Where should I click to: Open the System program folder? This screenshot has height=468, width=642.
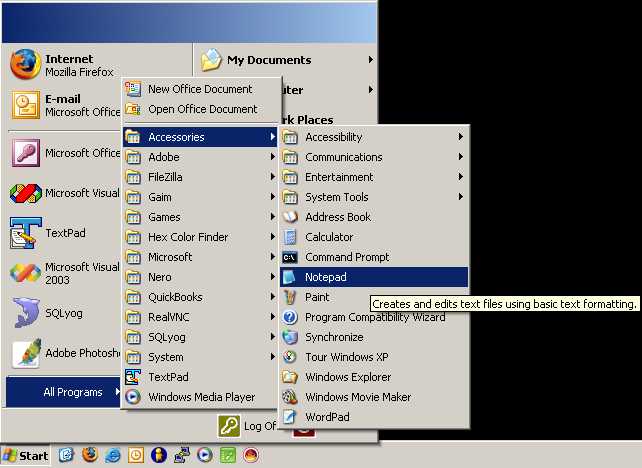click(x=200, y=357)
